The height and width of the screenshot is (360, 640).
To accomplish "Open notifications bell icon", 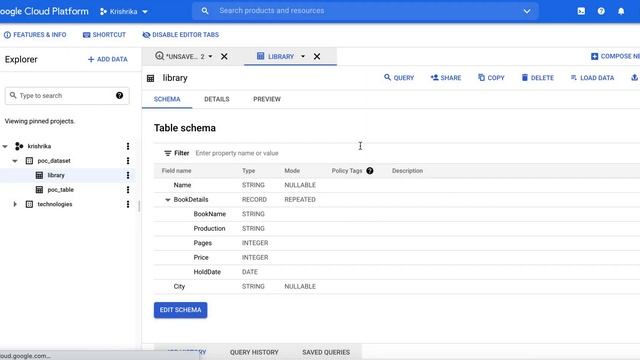I will pos(621,11).
